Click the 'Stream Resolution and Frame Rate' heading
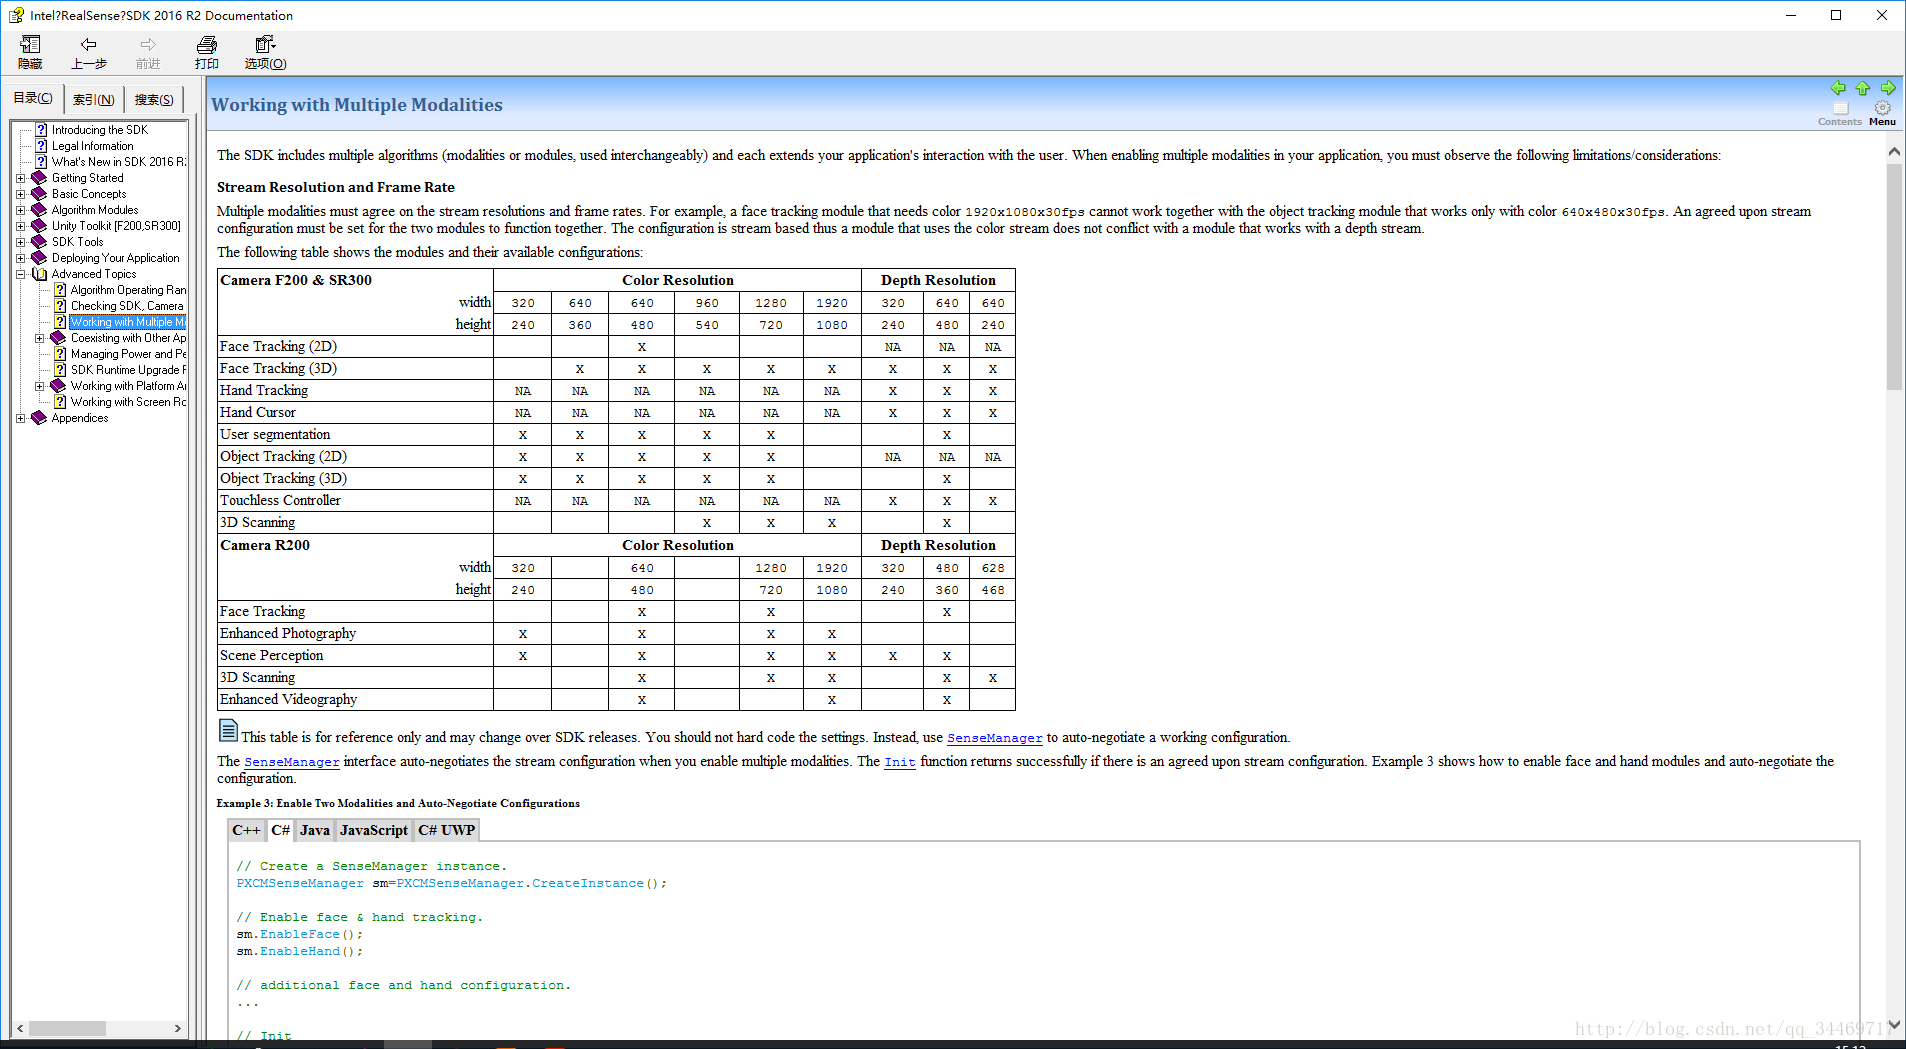The height and width of the screenshot is (1049, 1906). (x=336, y=187)
